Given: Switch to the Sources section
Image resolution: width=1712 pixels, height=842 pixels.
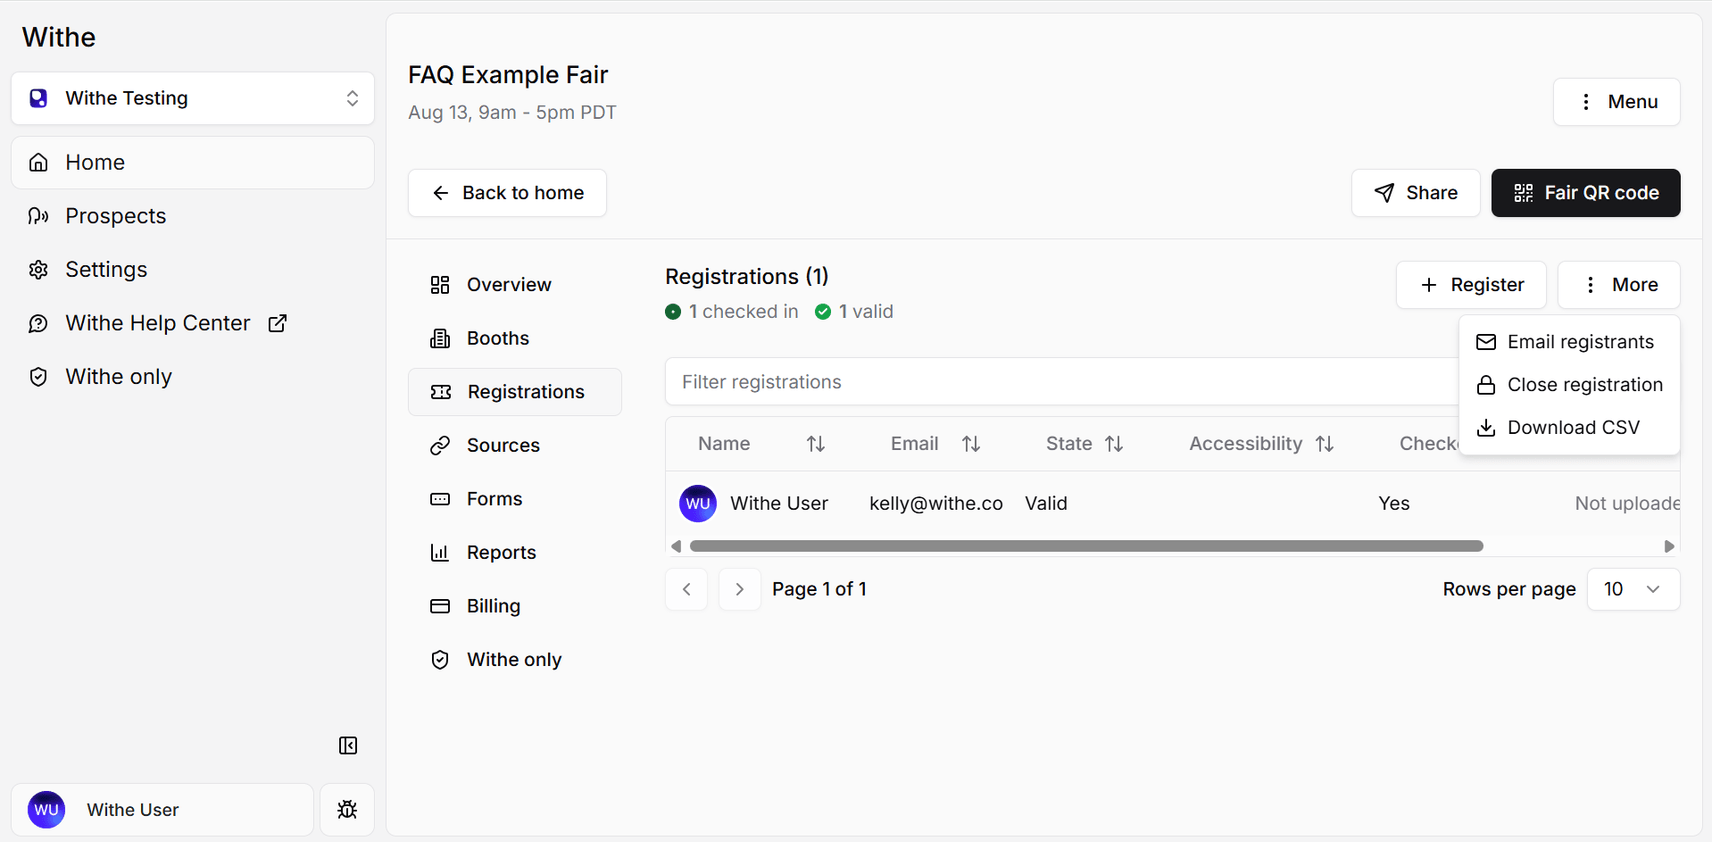Looking at the screenshot, I should (x=515, y=446).
